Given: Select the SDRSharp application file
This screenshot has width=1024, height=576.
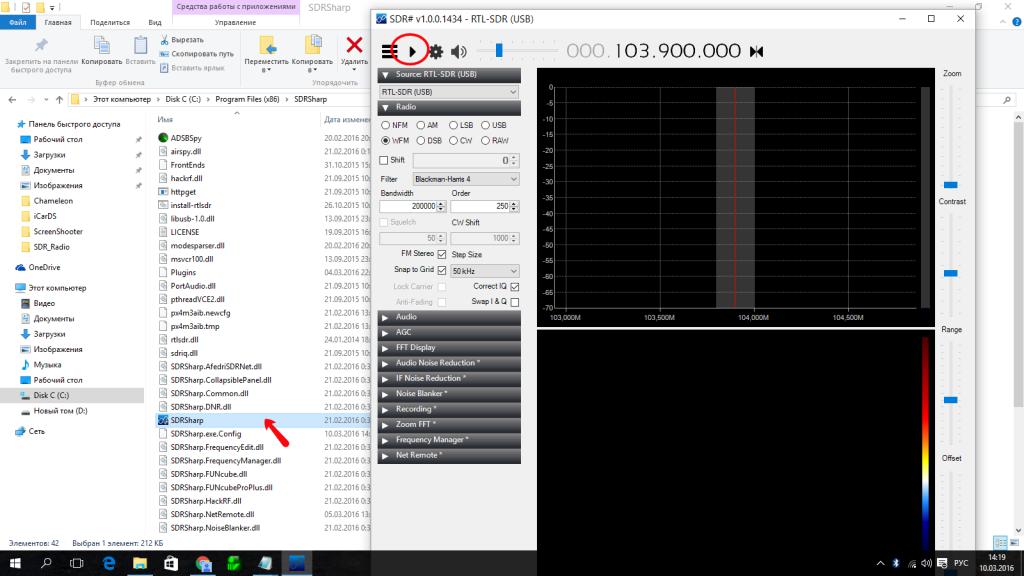Looking at the screenshot, I should coord(187,421).
